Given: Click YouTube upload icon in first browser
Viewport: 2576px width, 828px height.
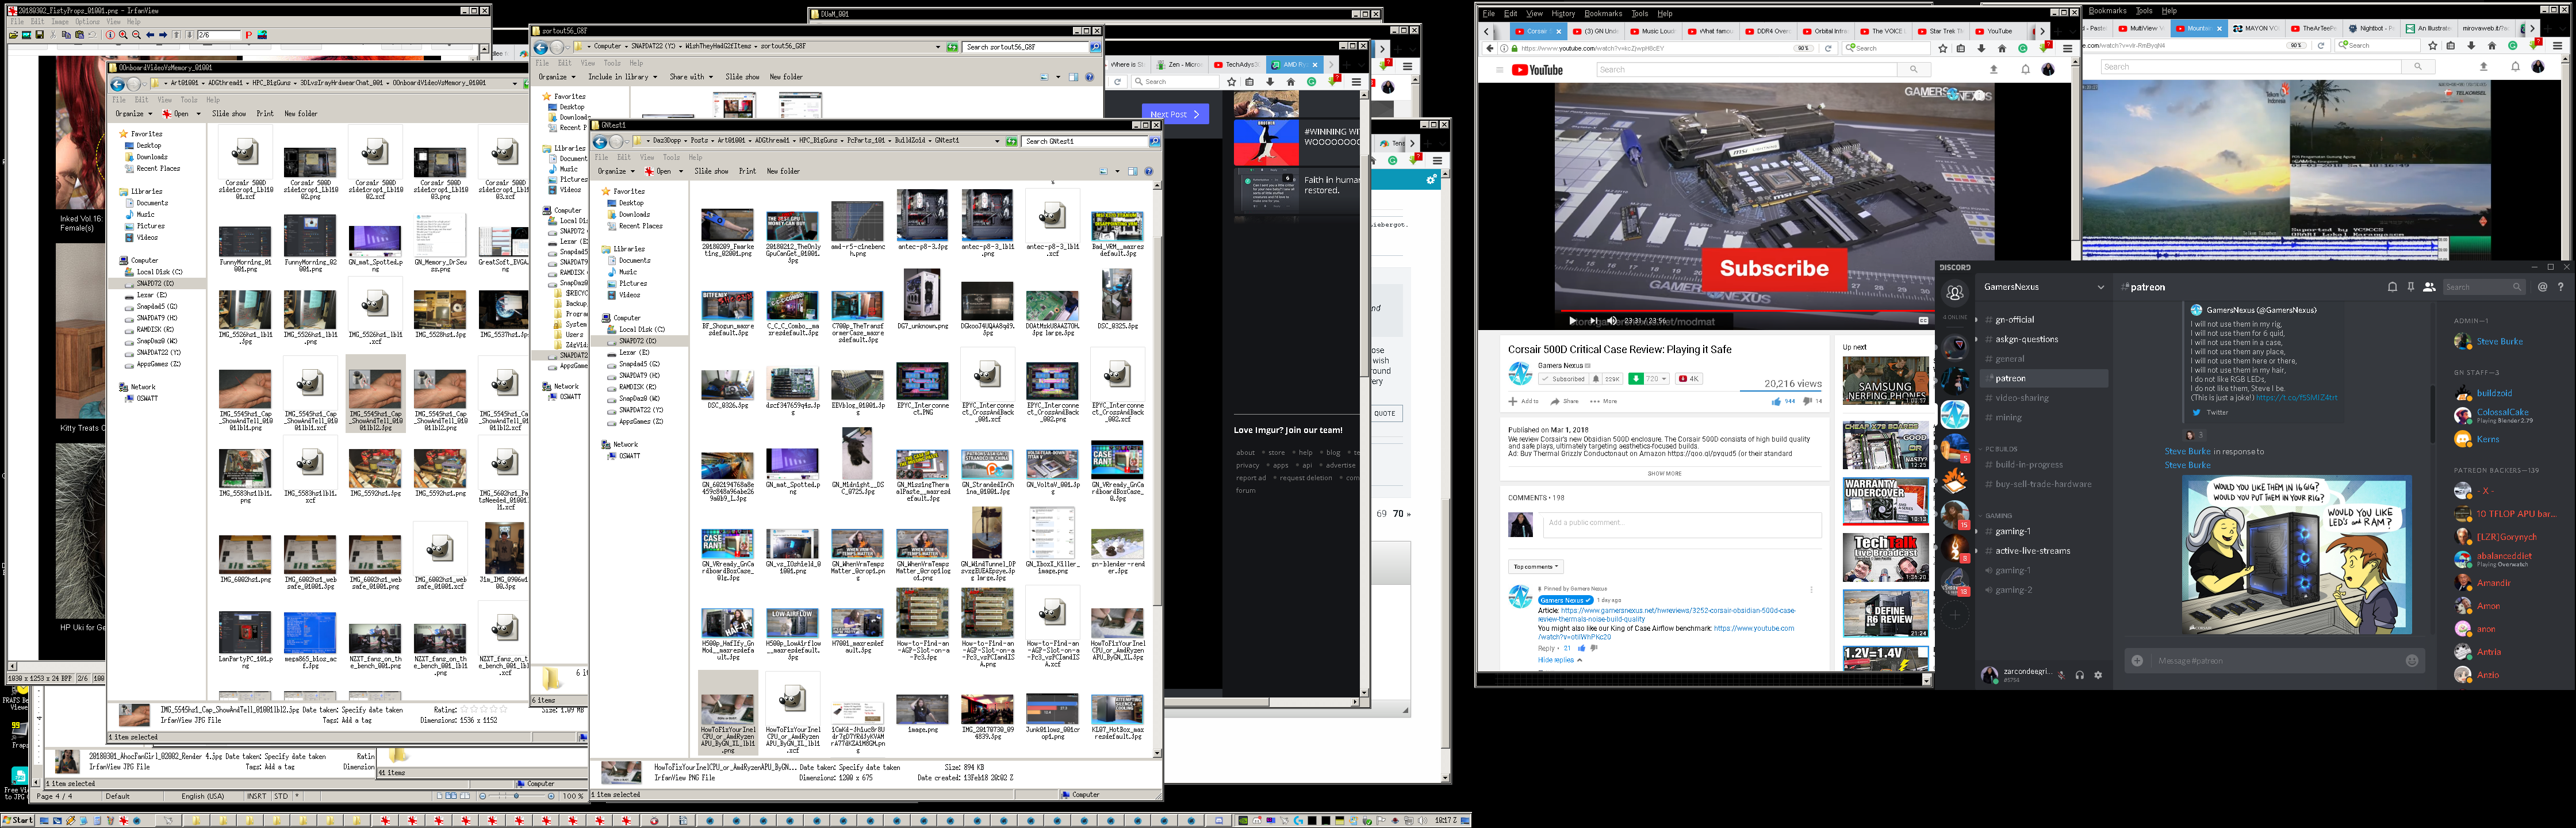Looking at the screenshot, I should [1993, 70].
